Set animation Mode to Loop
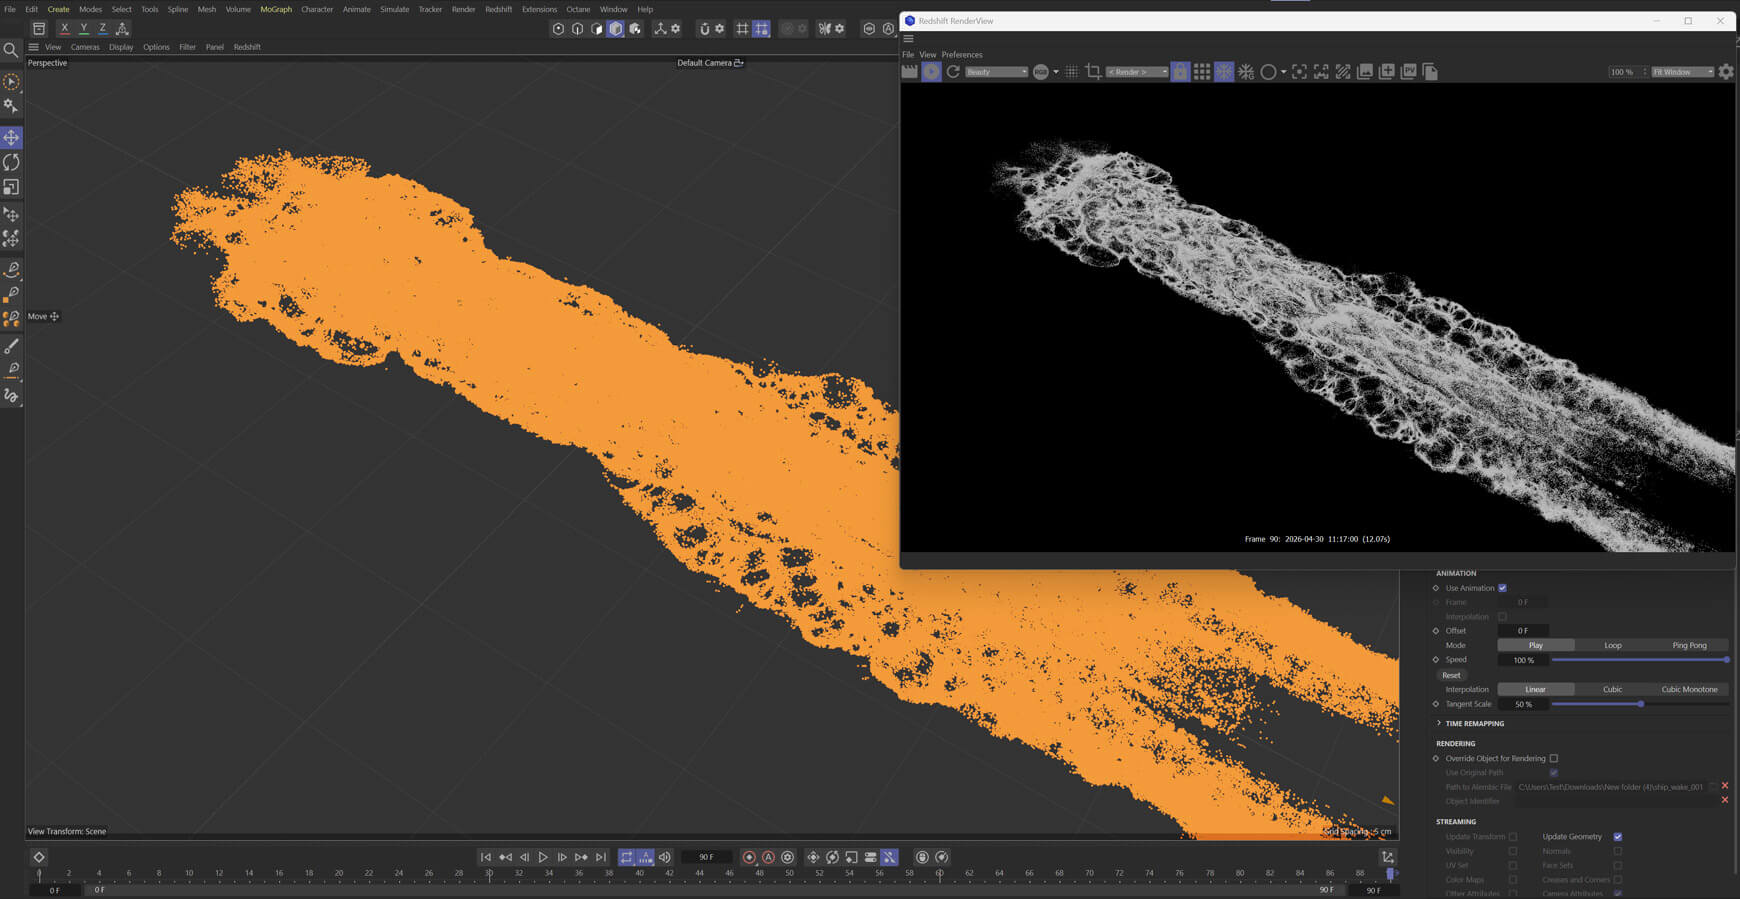This screenshot has width=1740, height=899. [1613, 645]
